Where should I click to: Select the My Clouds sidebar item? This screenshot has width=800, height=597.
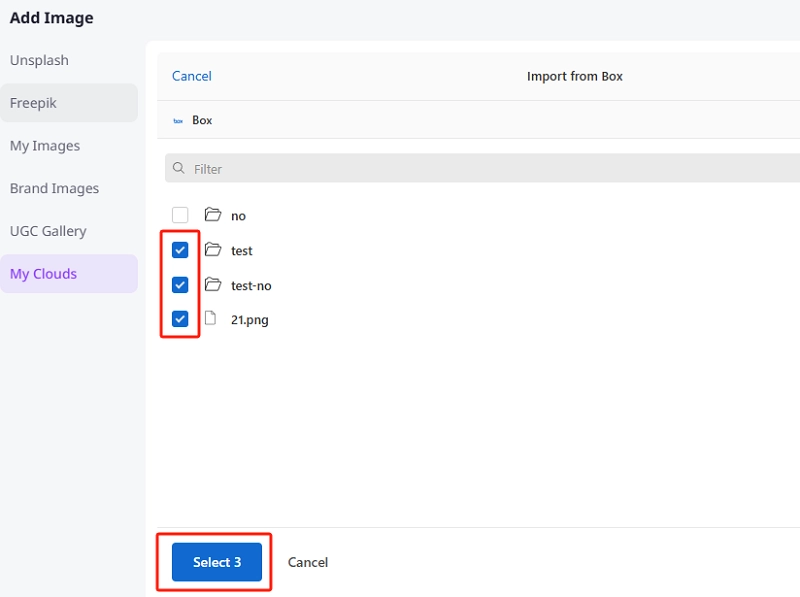(44, 273)
